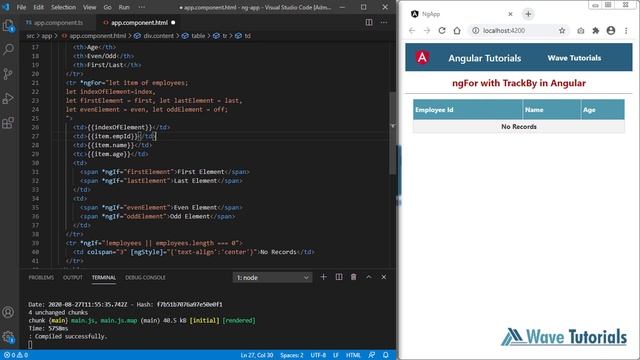Image resolution: width=640 pixels, height=360 pixels.
Task: Maximize the panel with up chevron
Action: [x=369, y=277]
